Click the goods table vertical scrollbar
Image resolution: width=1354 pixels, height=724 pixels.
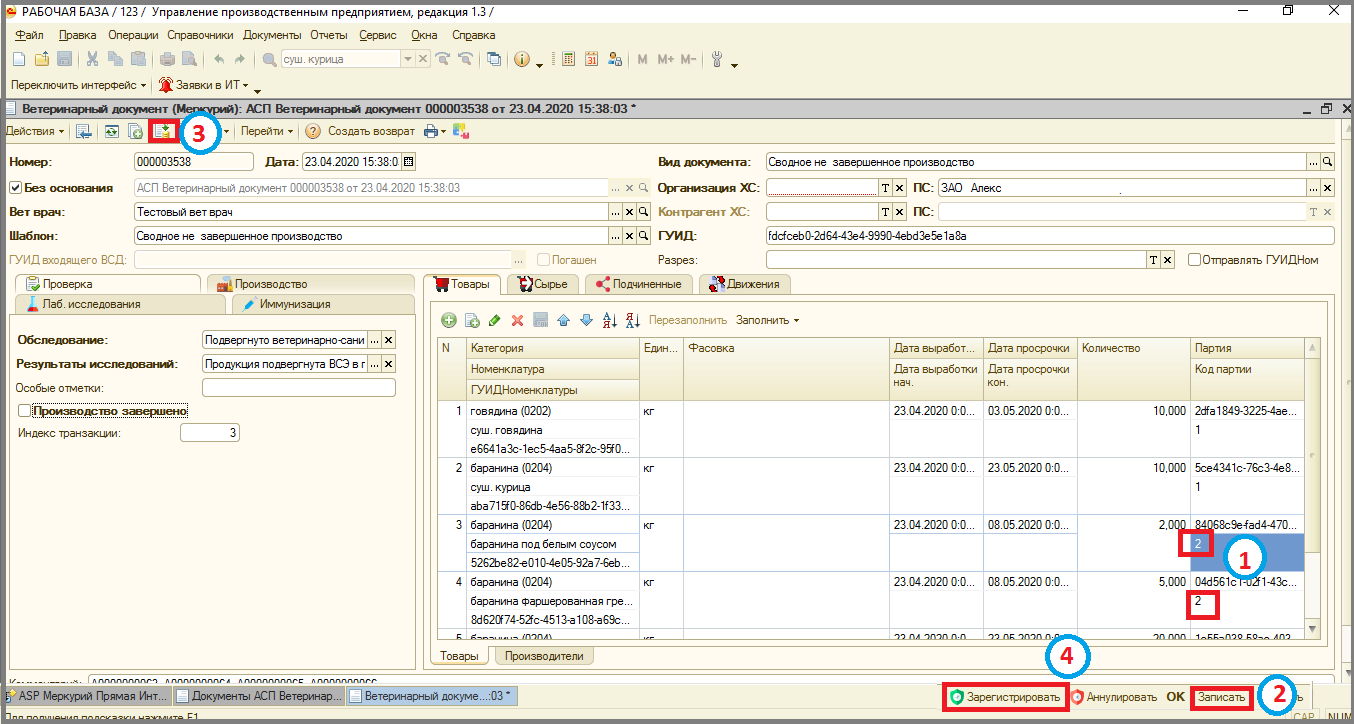[x=1313, y=490]
